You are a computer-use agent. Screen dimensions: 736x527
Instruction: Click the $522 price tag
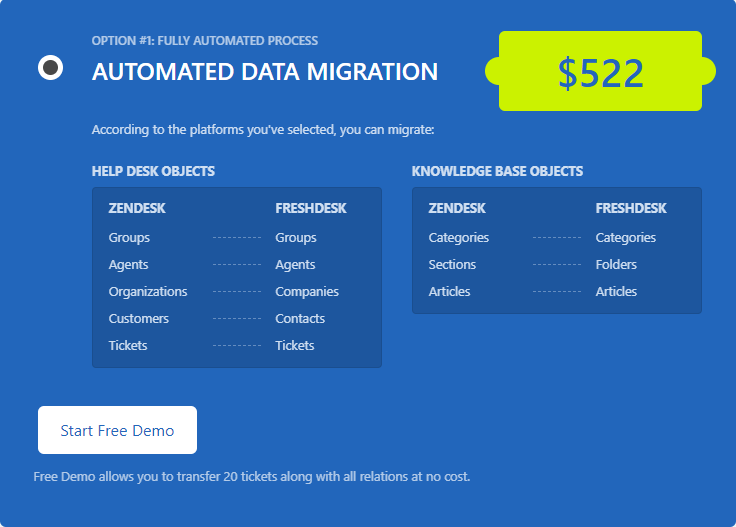600,71
